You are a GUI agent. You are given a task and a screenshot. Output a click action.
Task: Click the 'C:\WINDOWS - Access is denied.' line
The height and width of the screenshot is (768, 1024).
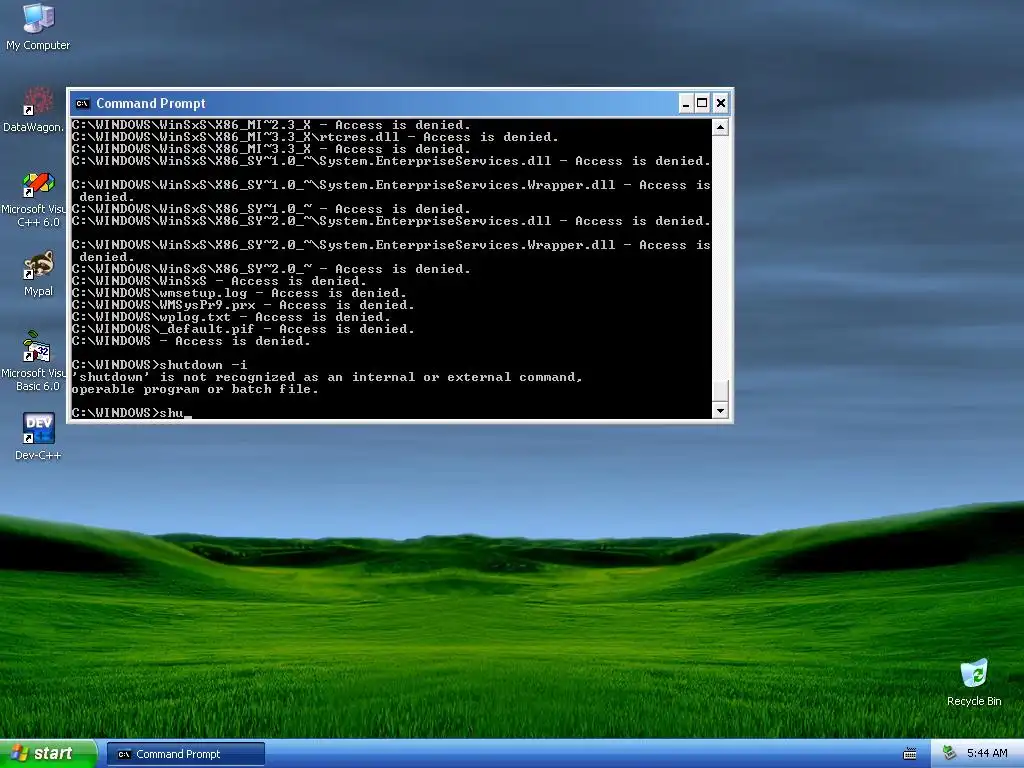(191, 342)
